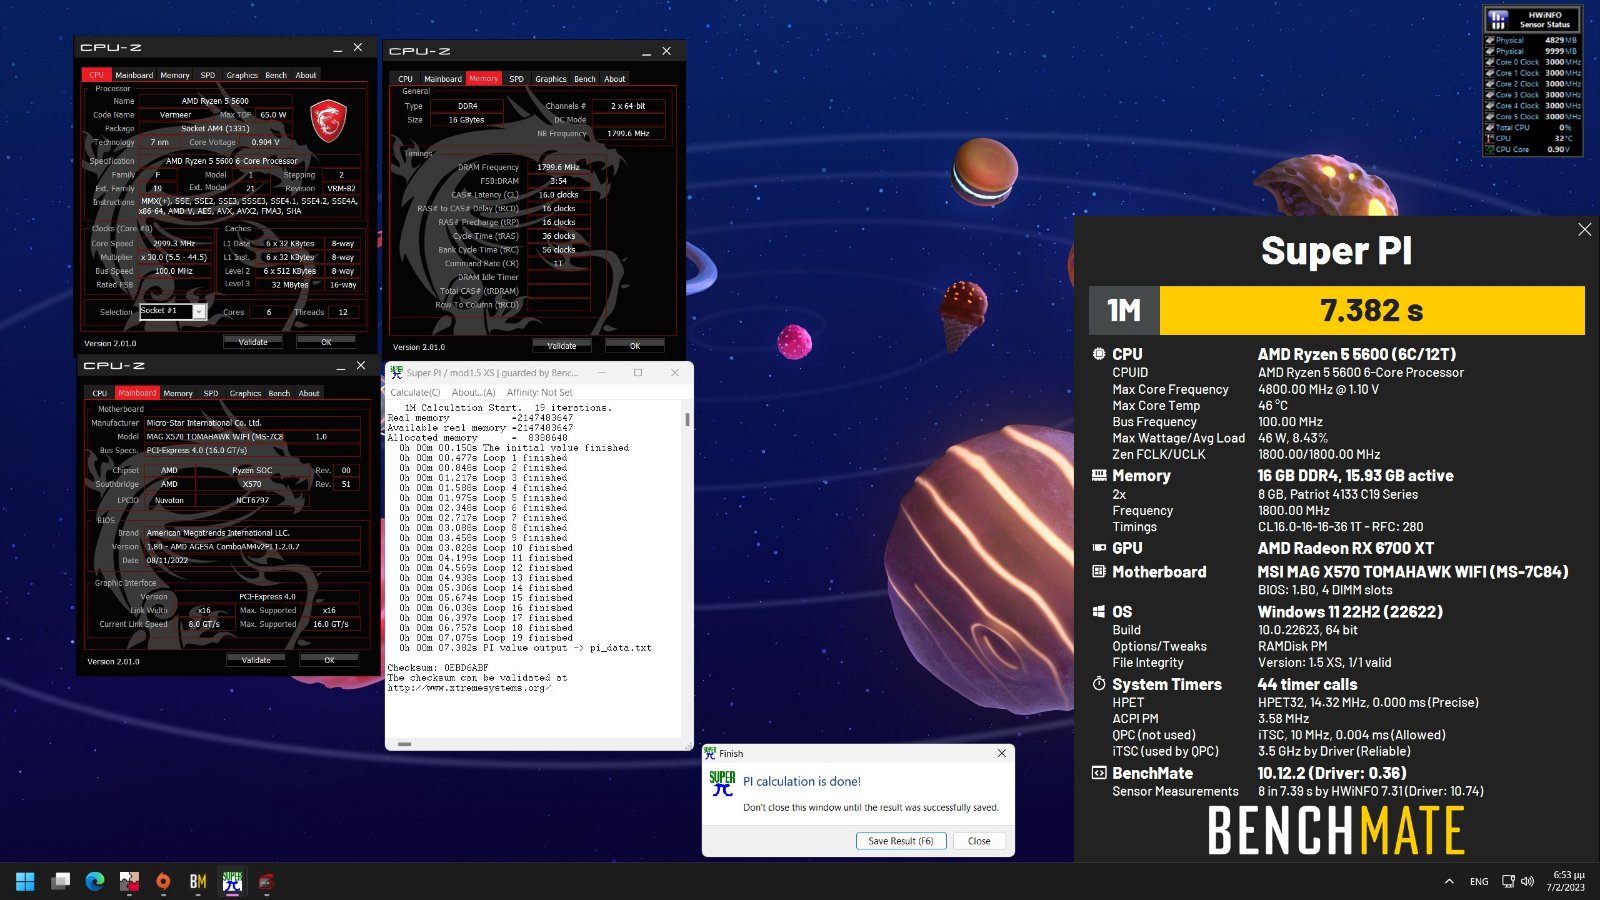Open the Windows Start menu
This screenshot has width=1600, height=900.
coord(25,881)
